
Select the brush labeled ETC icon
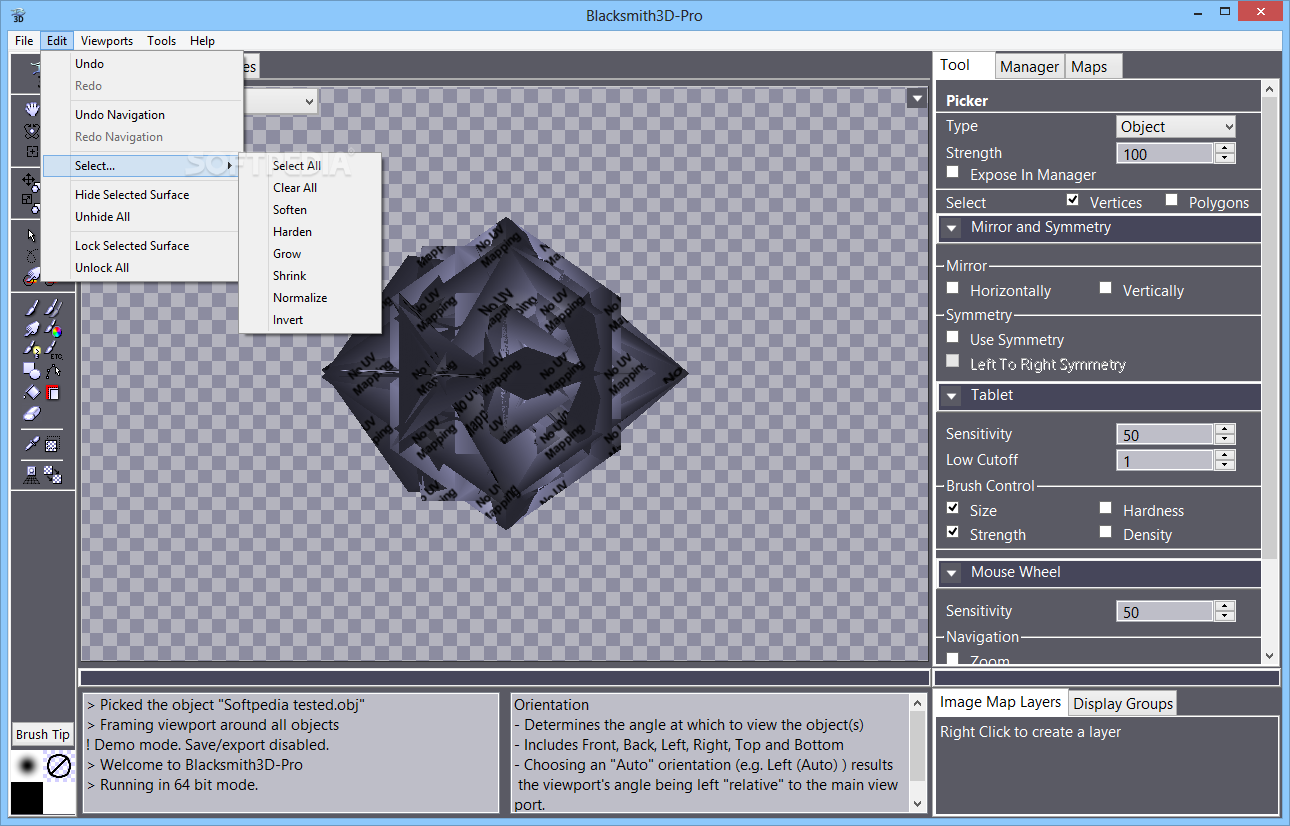(53, 350)
